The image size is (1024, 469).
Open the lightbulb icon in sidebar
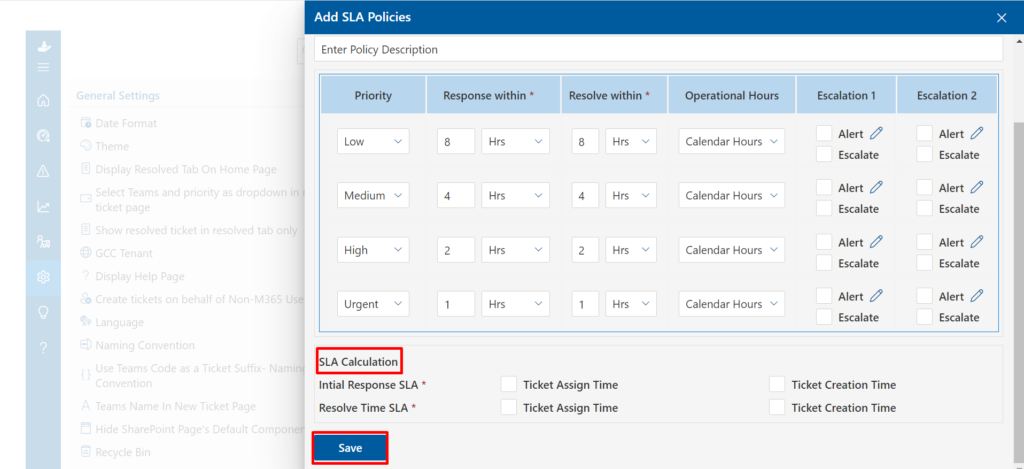[43, 312]
